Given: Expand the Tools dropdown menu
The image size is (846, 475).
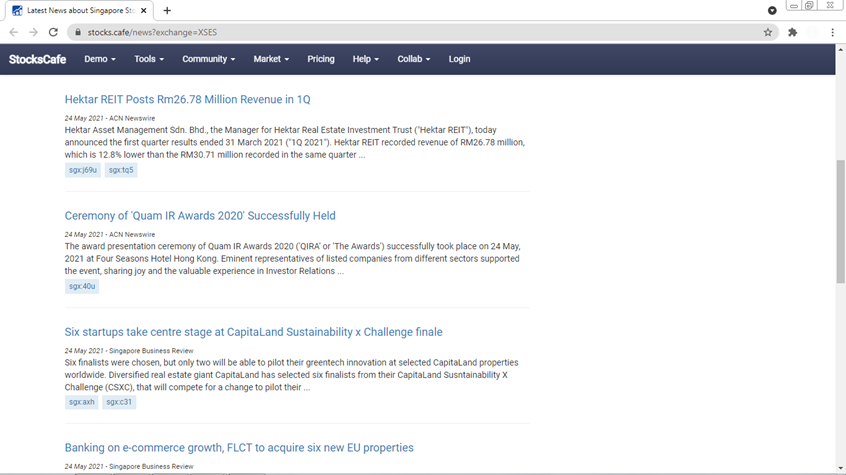Looking at the screenshot, I should pyautogui.click(x=149, y=59).
